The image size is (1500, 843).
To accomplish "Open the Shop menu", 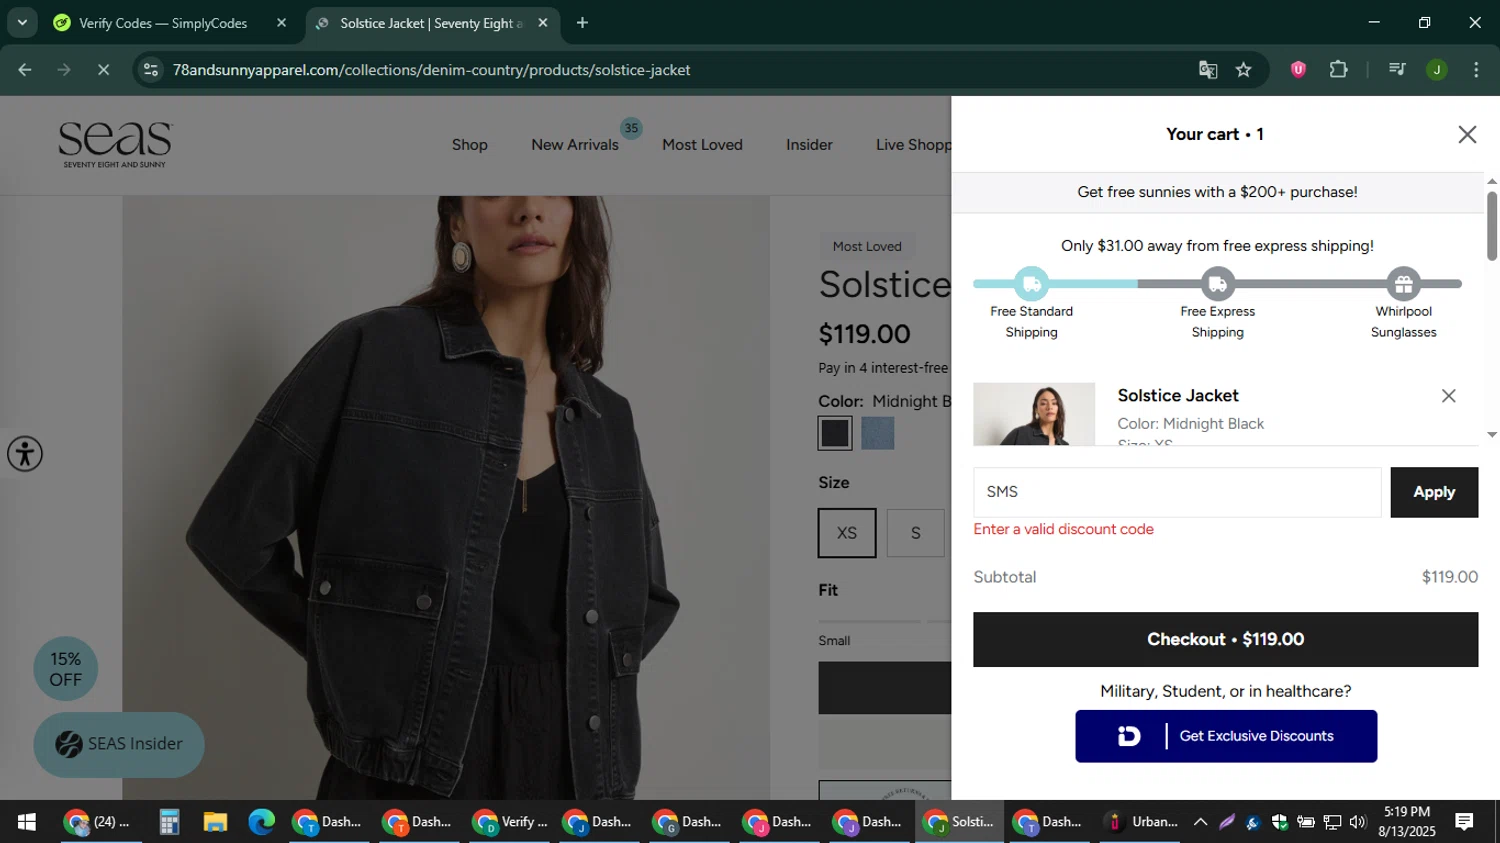I will pos(470,145).
